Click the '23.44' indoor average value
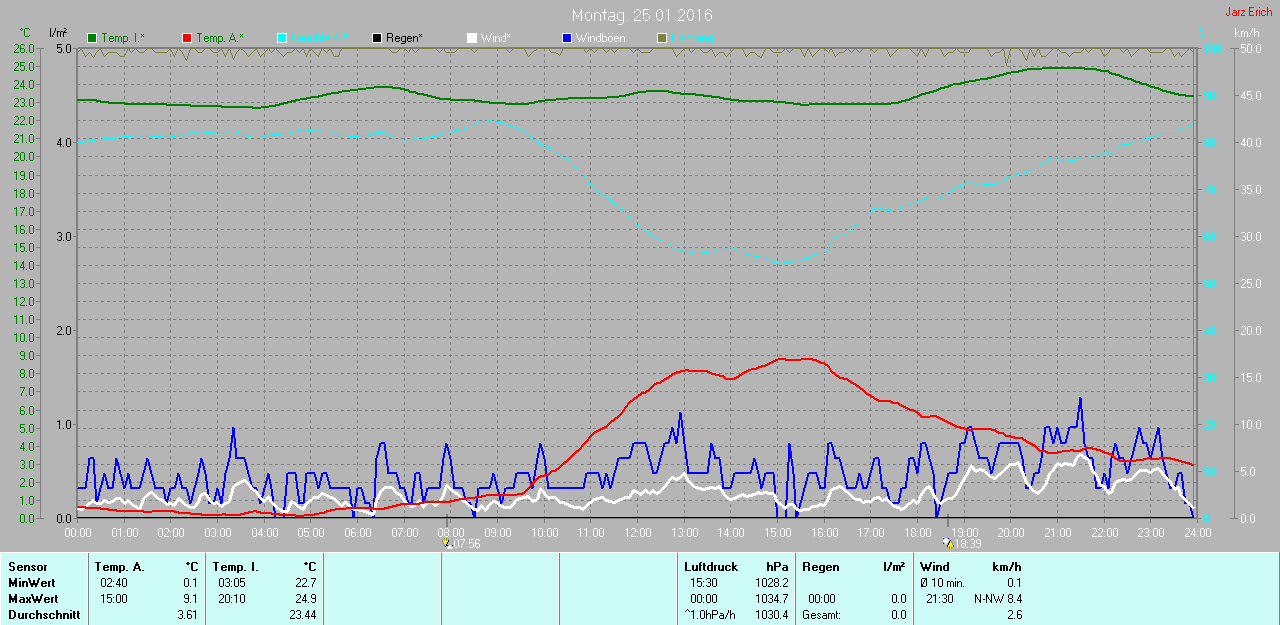The image size is (1280, 625). point(301,615)
